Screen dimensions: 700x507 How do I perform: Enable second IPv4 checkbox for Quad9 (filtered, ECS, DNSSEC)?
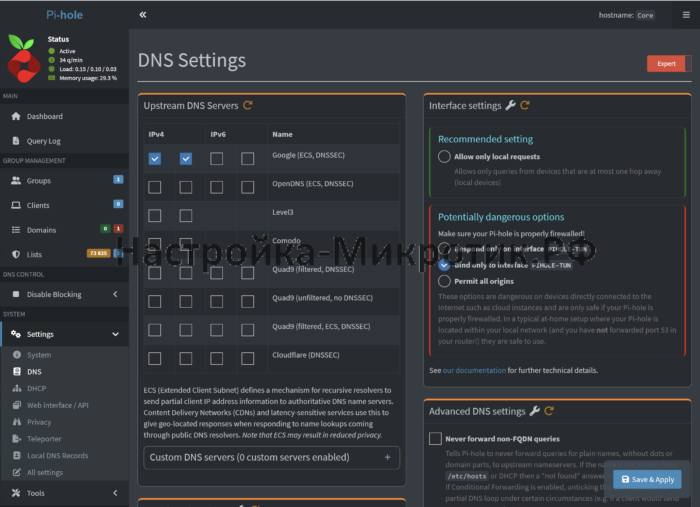tap(186, 330)
